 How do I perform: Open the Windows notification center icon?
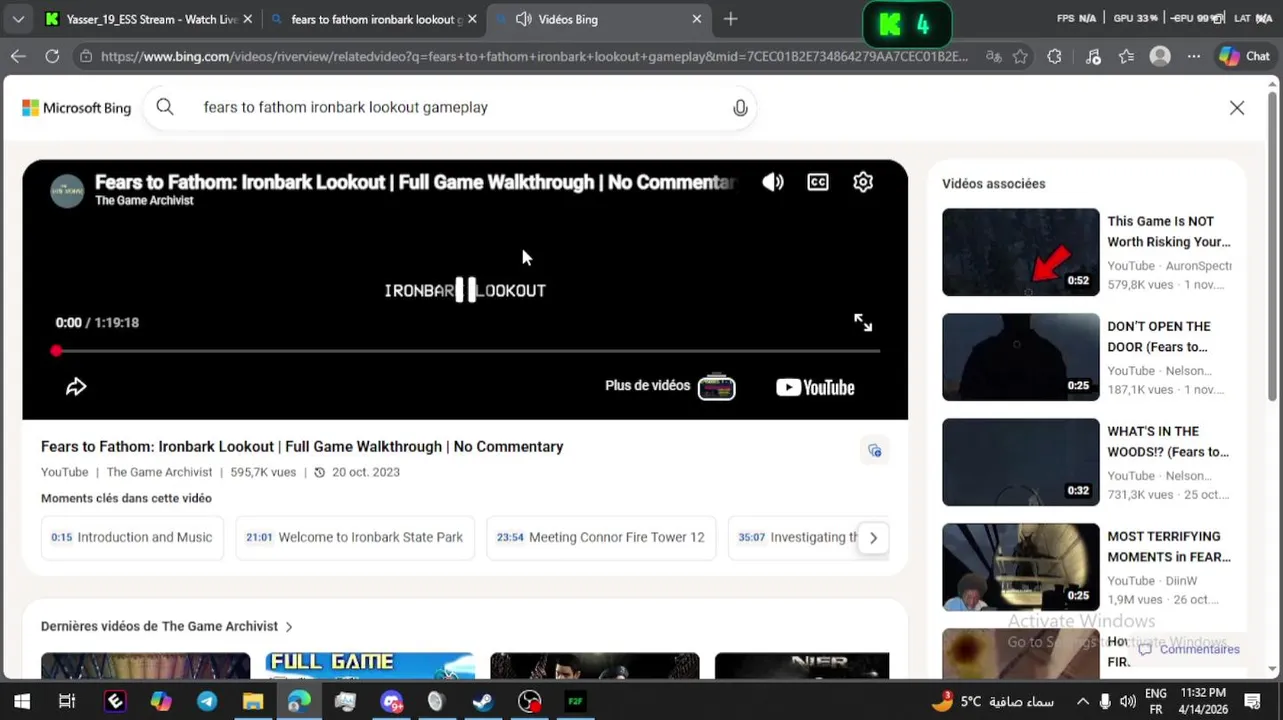1252,702
